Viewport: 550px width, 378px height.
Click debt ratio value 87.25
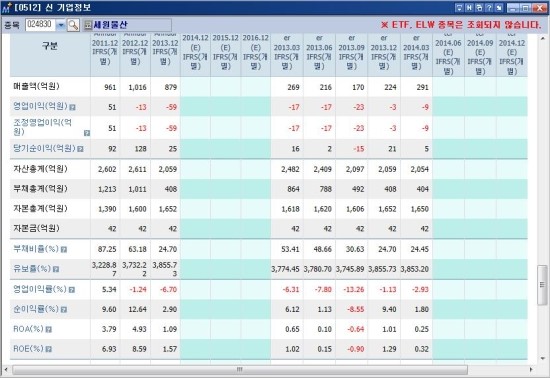(107, 249)
